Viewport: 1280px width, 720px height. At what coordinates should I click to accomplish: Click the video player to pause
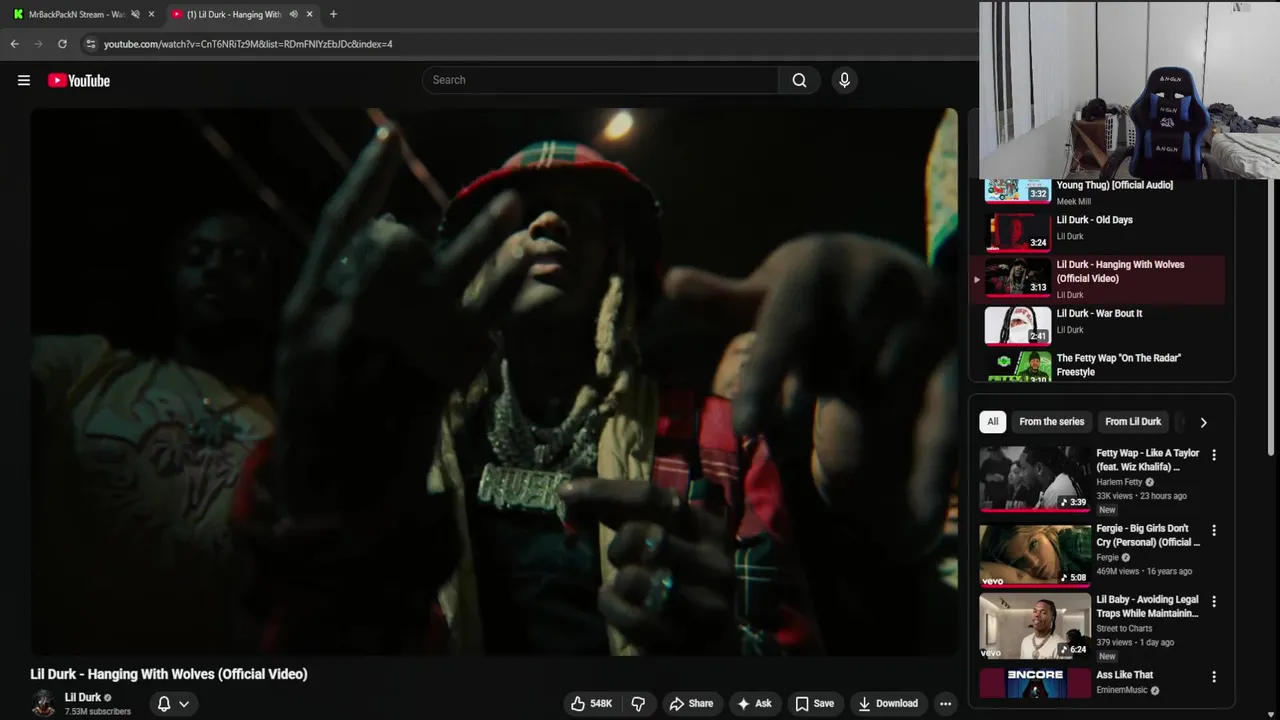click(494, 382)
